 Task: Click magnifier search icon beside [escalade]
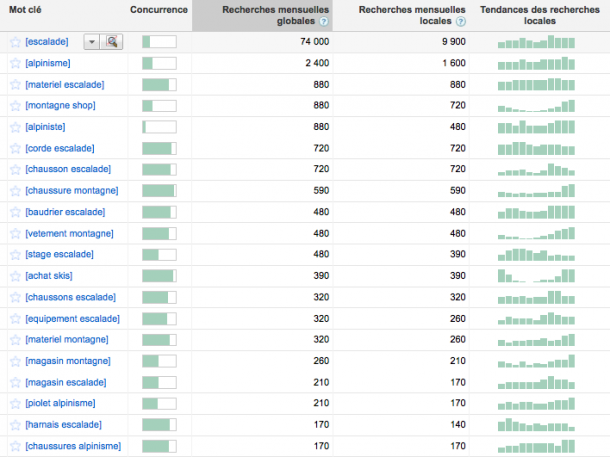(x=112, y=42)
